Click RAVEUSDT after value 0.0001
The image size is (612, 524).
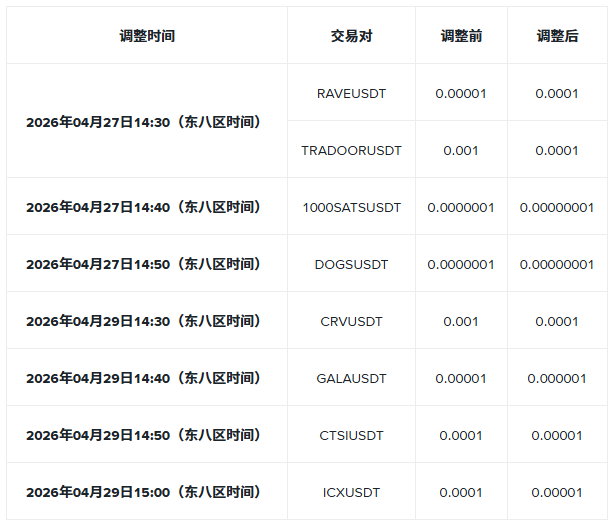557,94
